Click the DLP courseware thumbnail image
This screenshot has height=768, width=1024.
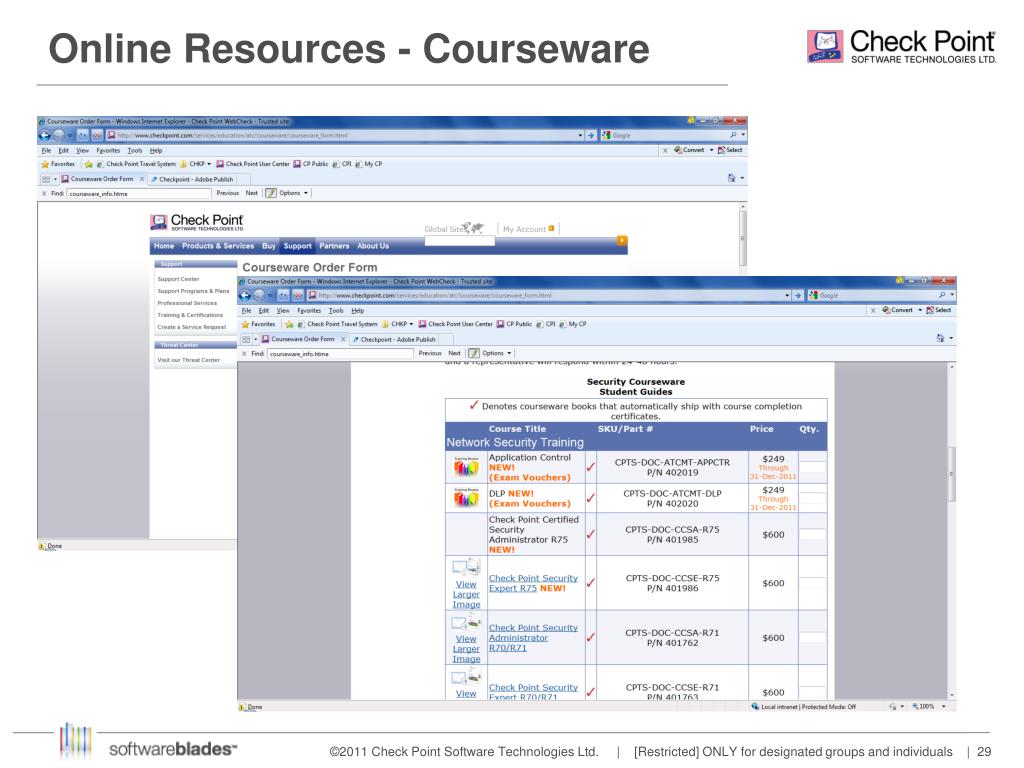(466, 498)
